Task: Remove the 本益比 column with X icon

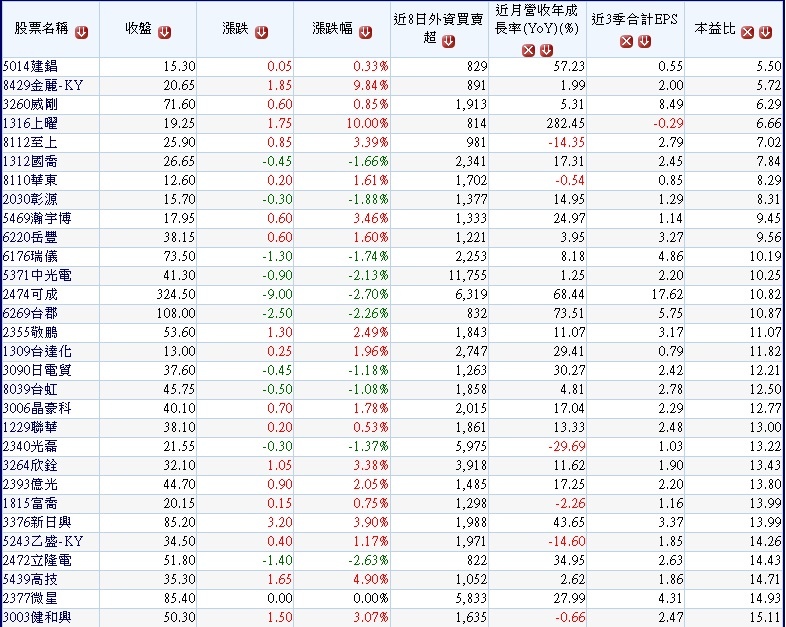Action: [747, 33]
